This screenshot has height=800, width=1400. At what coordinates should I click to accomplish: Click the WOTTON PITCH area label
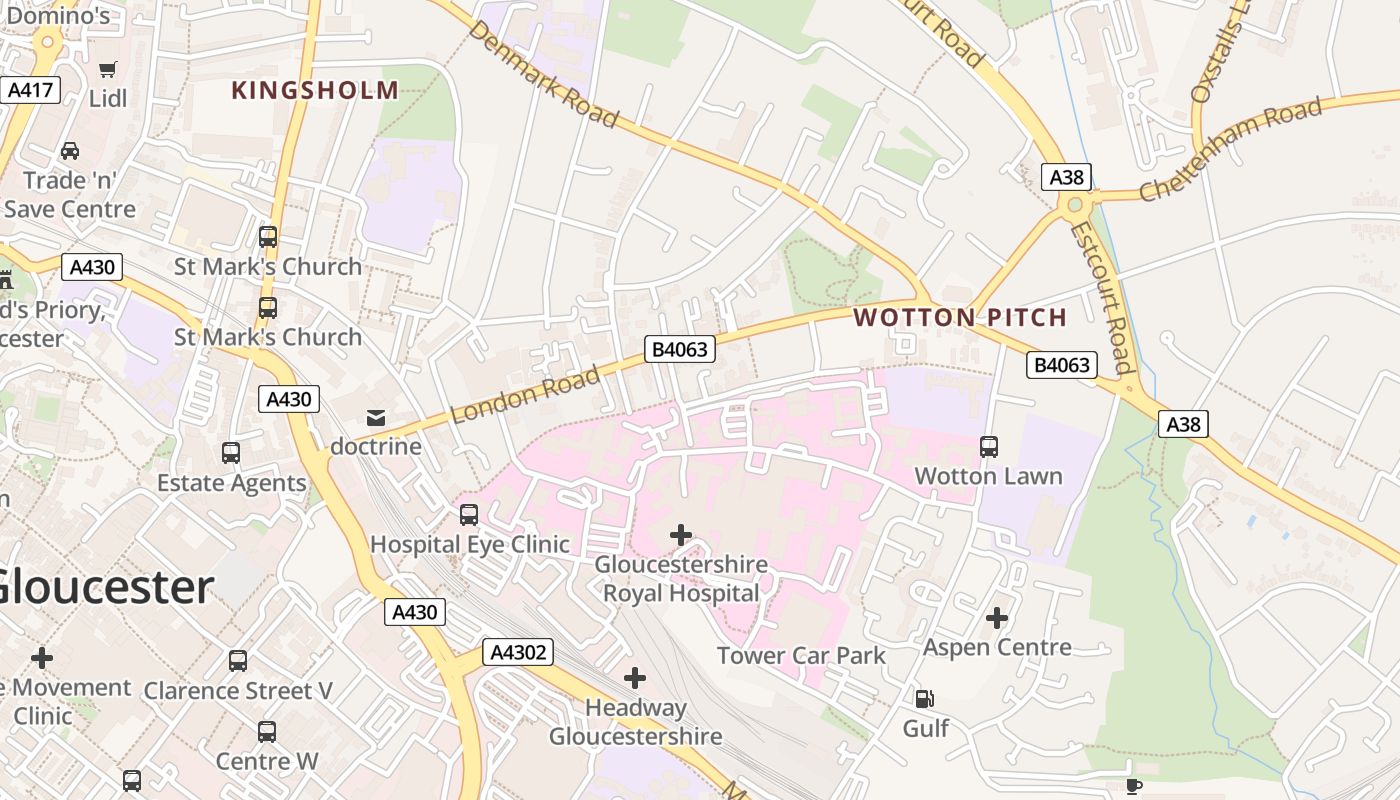[x=960, y=318]
